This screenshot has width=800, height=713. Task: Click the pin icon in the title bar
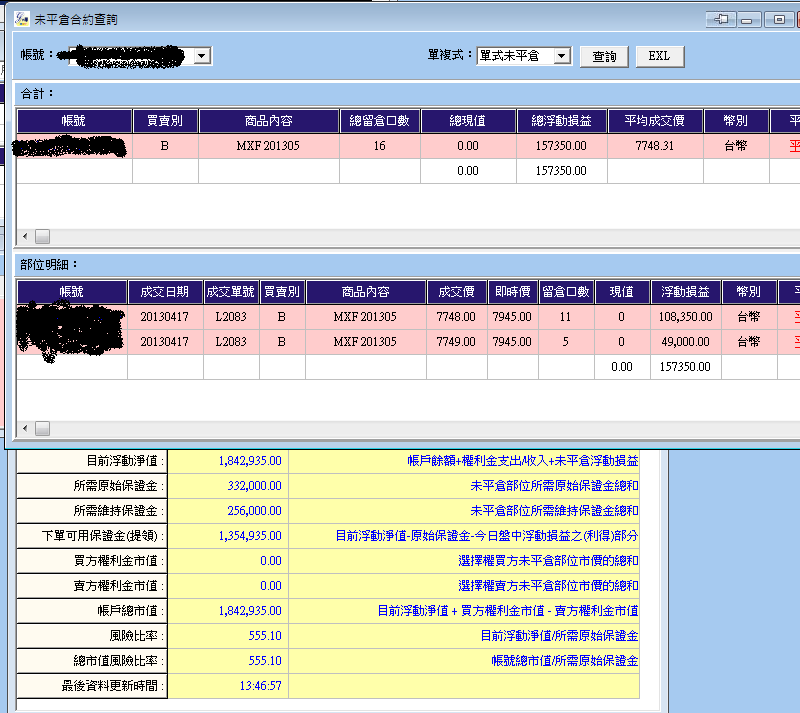point(720,19)
